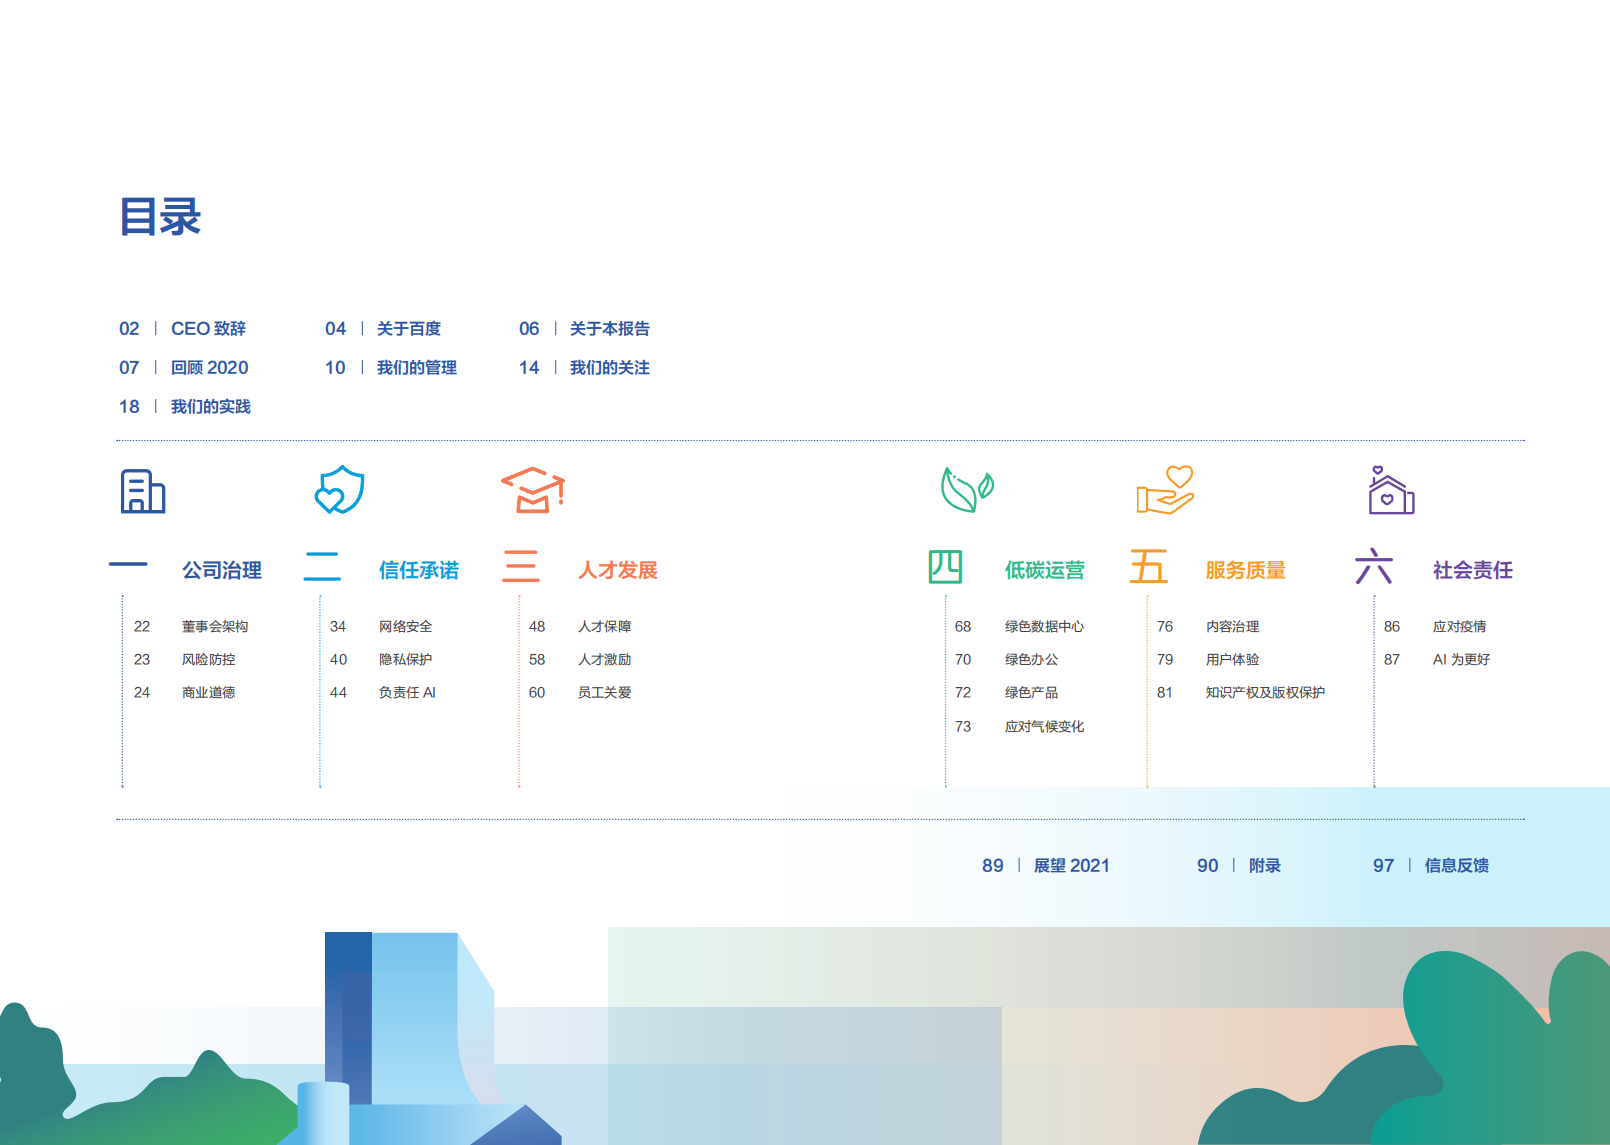Open the 人才发展 section heading

(x=617, y=570)
